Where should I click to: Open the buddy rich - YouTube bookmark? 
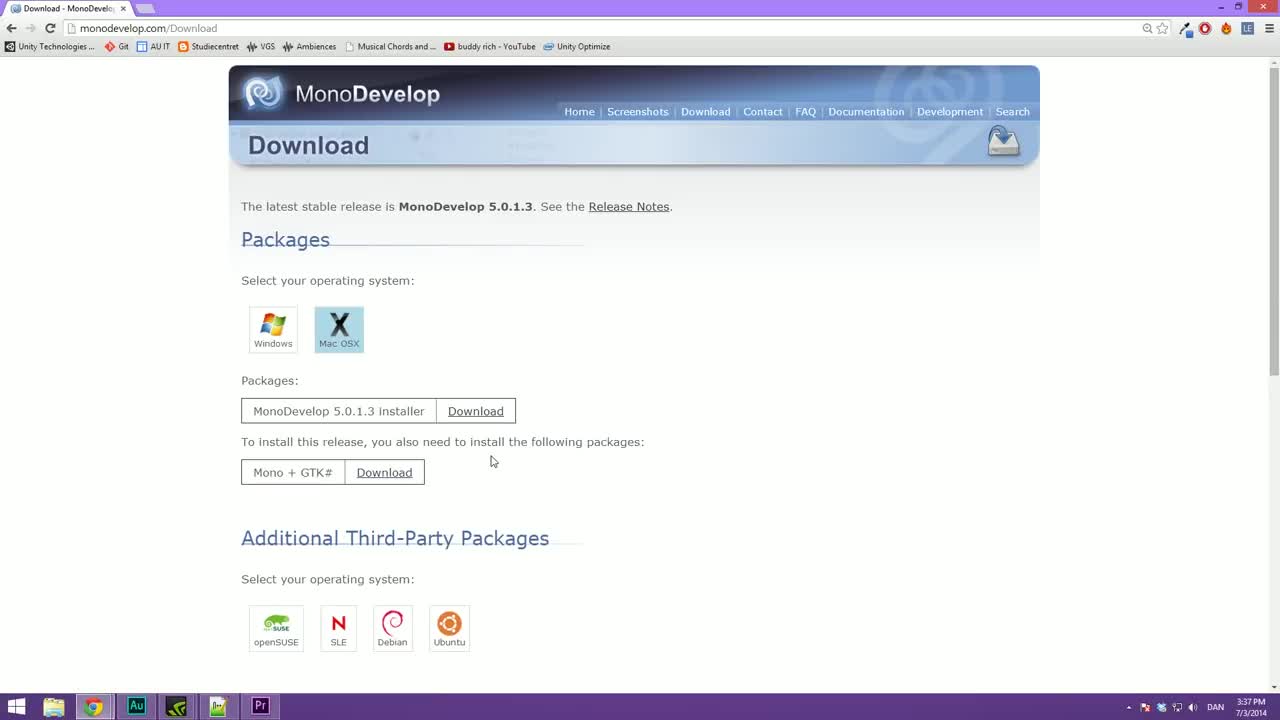click(x=490, y=47)
